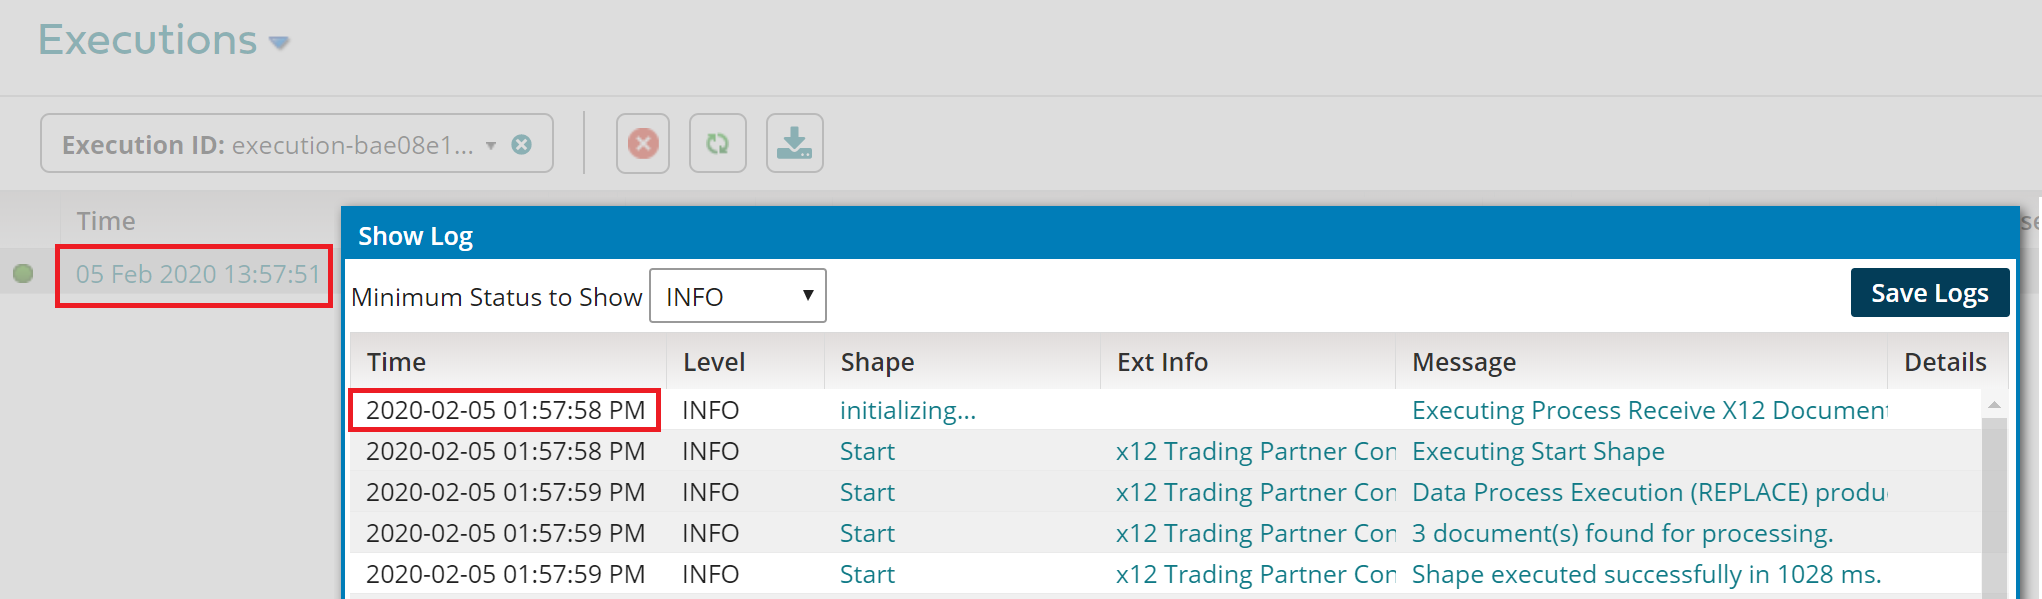Open the Minimum Status to Show dropdown
The image size is (2042, 599).
(737, 296)
